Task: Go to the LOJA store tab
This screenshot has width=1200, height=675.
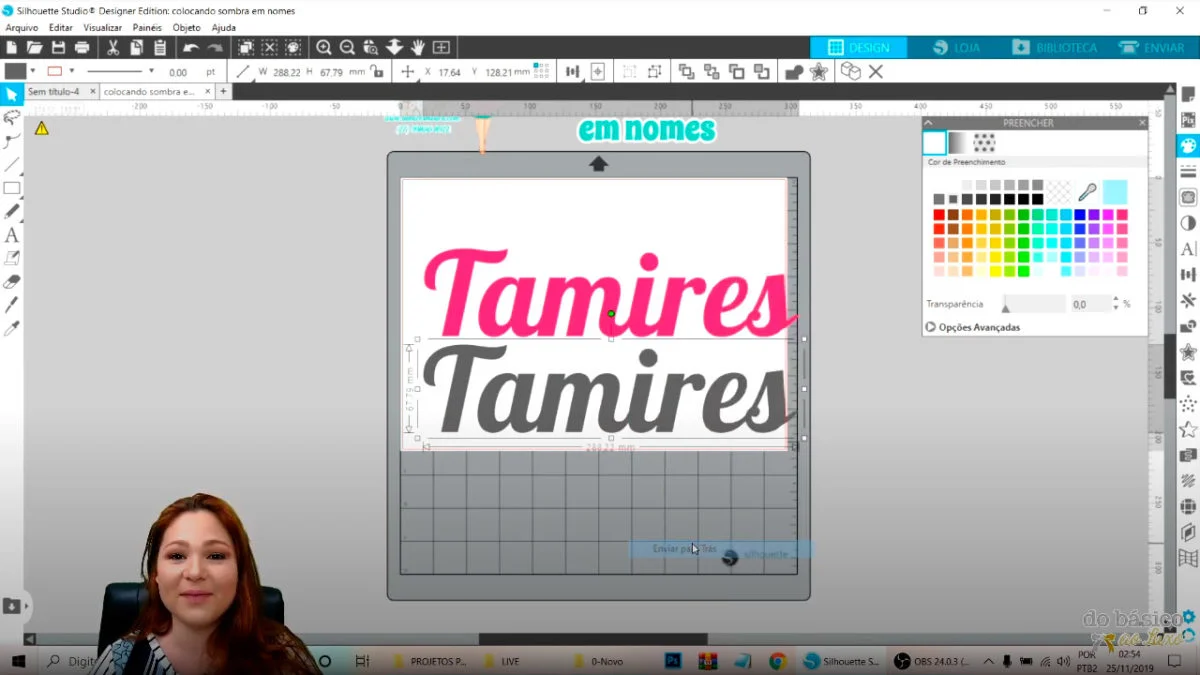Action: [956, 47]
